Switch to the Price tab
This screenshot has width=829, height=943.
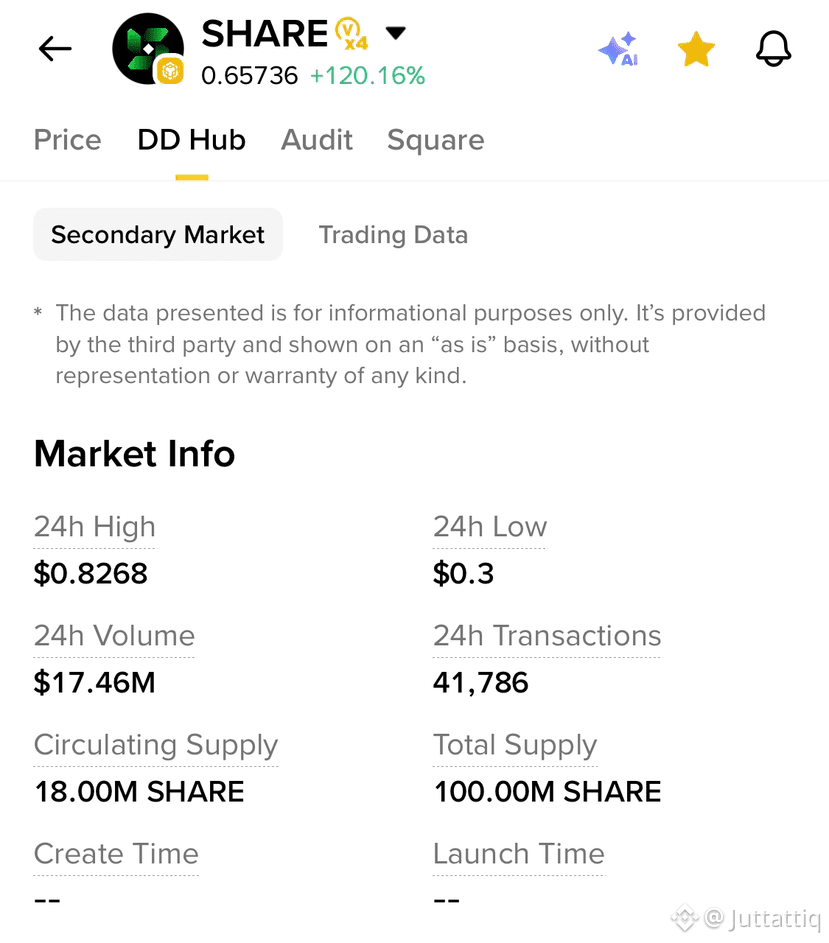click(x=67, y=140)
